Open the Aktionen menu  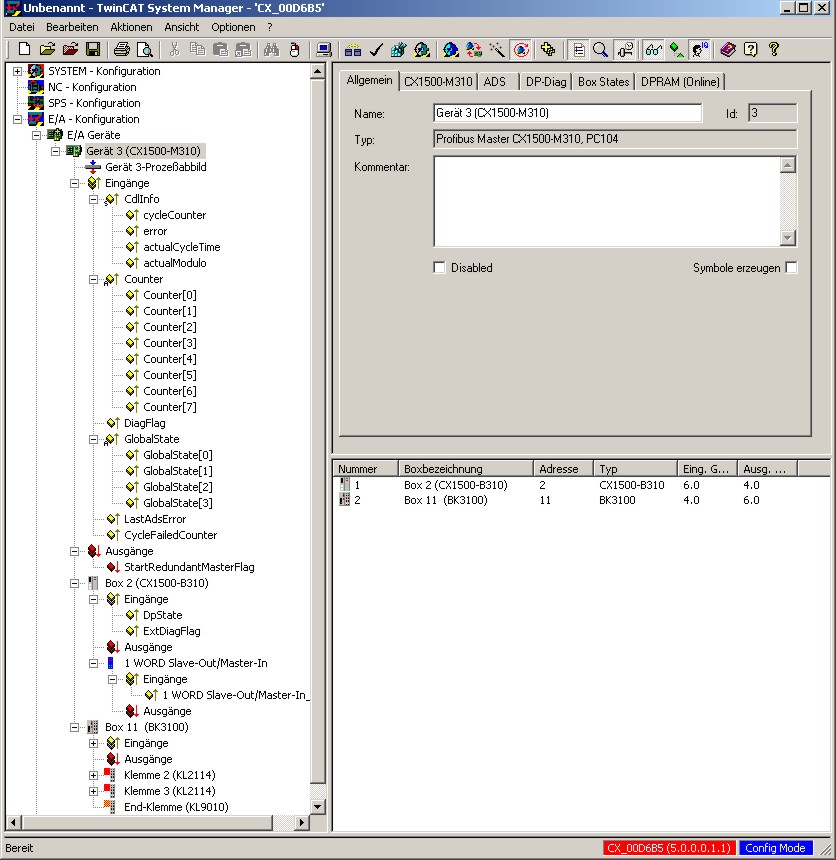(x=131, y=27)
